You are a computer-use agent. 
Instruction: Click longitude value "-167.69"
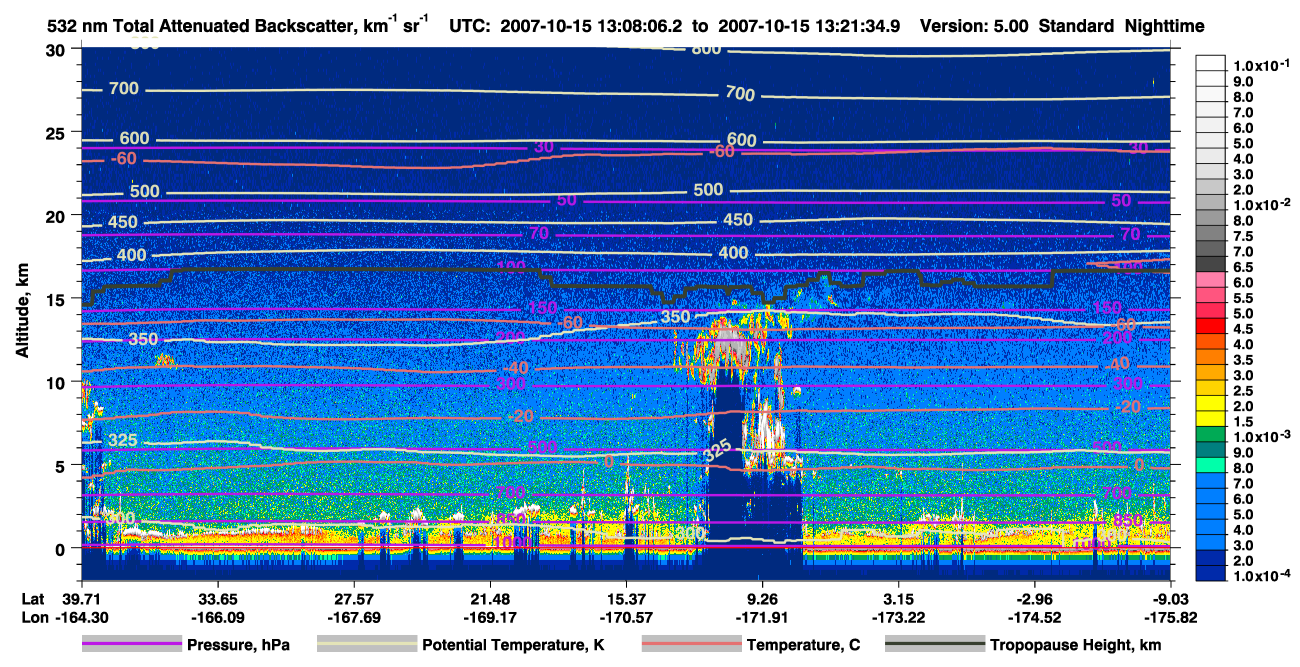[353, 617]
